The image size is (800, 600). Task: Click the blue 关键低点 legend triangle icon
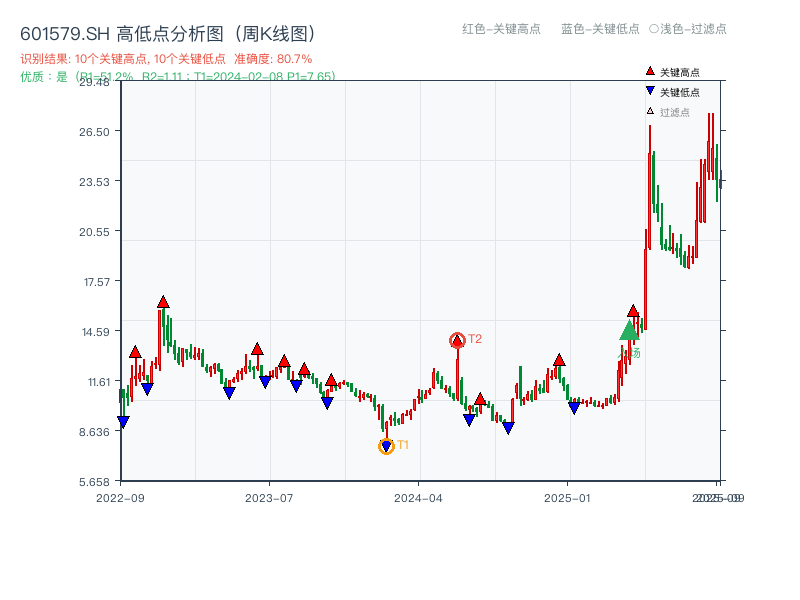click(x=650, y=91)
